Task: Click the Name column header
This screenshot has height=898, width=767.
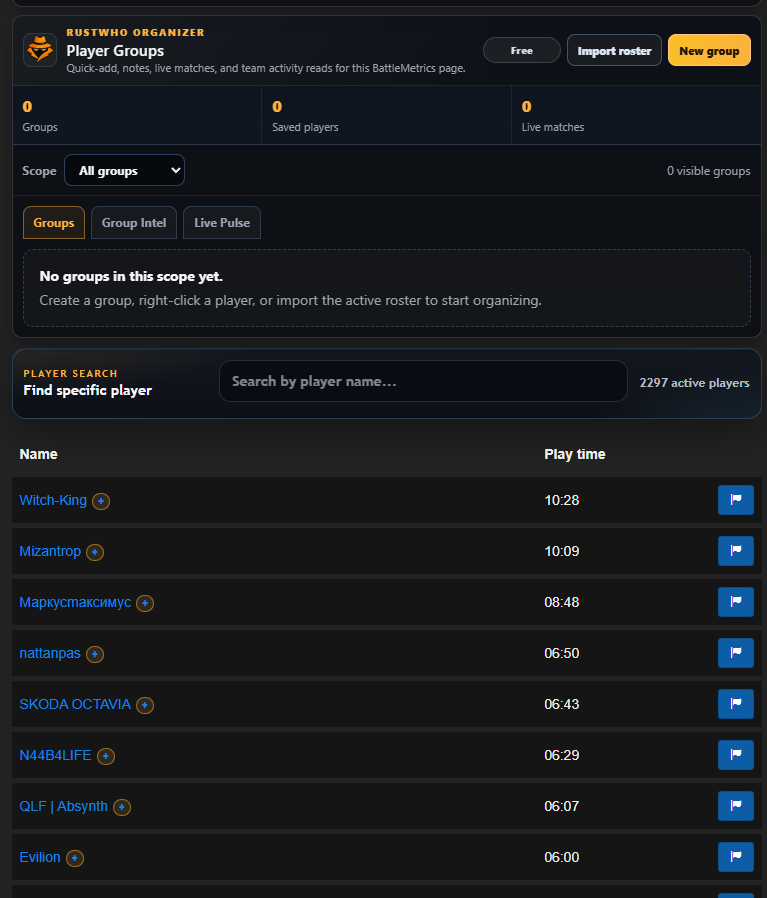Action: click(38, 454)
